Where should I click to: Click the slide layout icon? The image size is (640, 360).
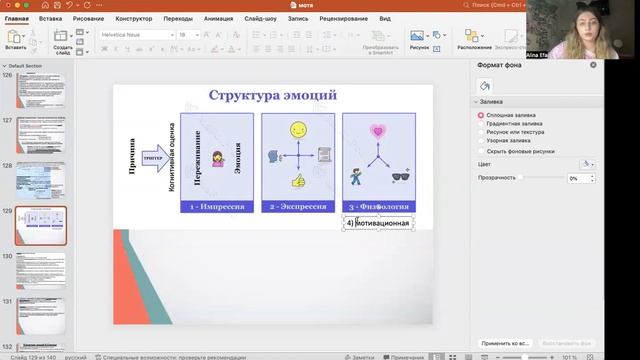coord(80,32)
